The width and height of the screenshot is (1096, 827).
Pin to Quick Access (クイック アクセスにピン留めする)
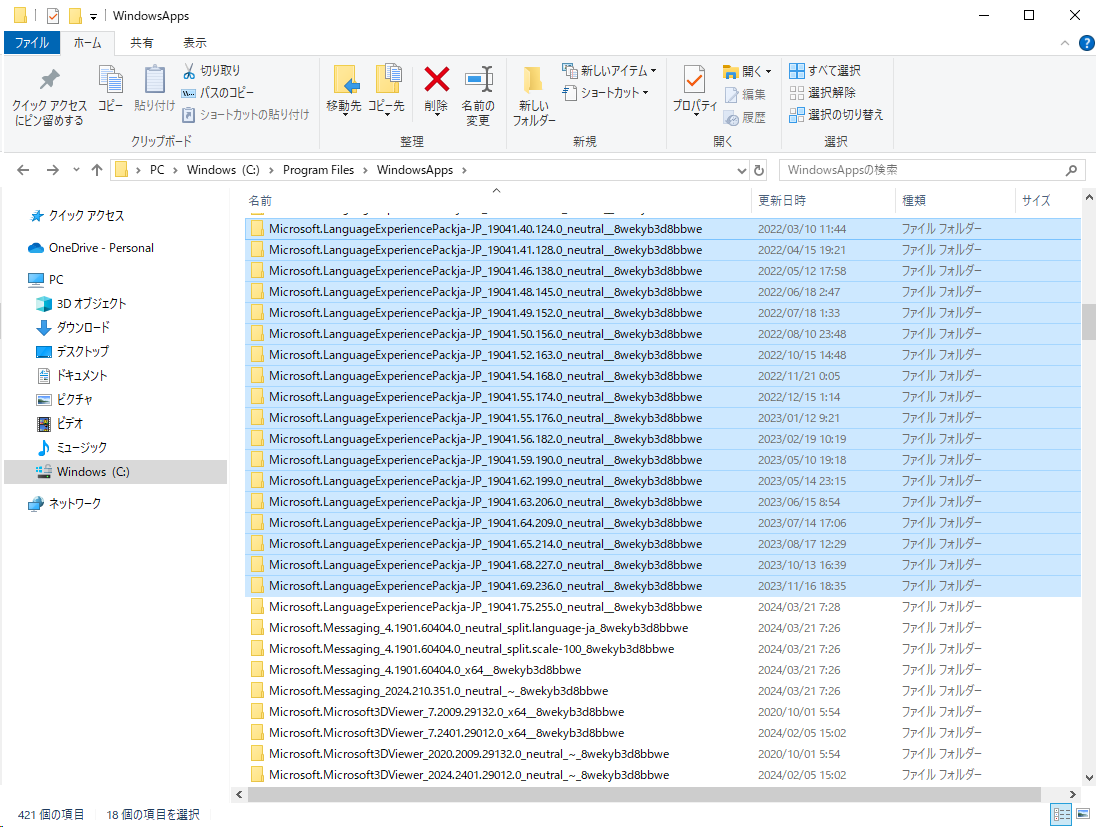49,96
